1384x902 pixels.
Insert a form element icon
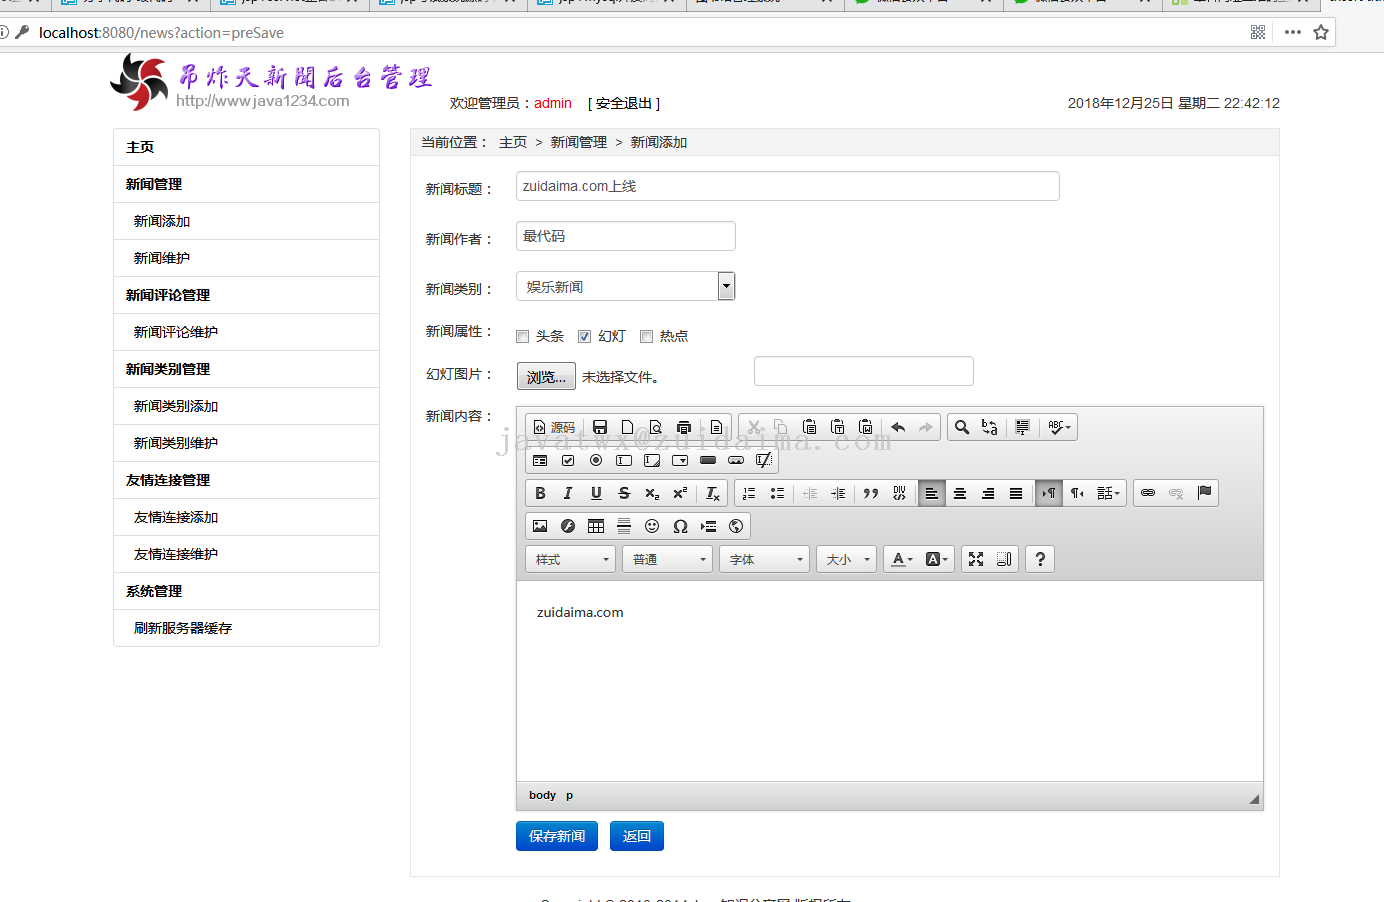(540, 460)
